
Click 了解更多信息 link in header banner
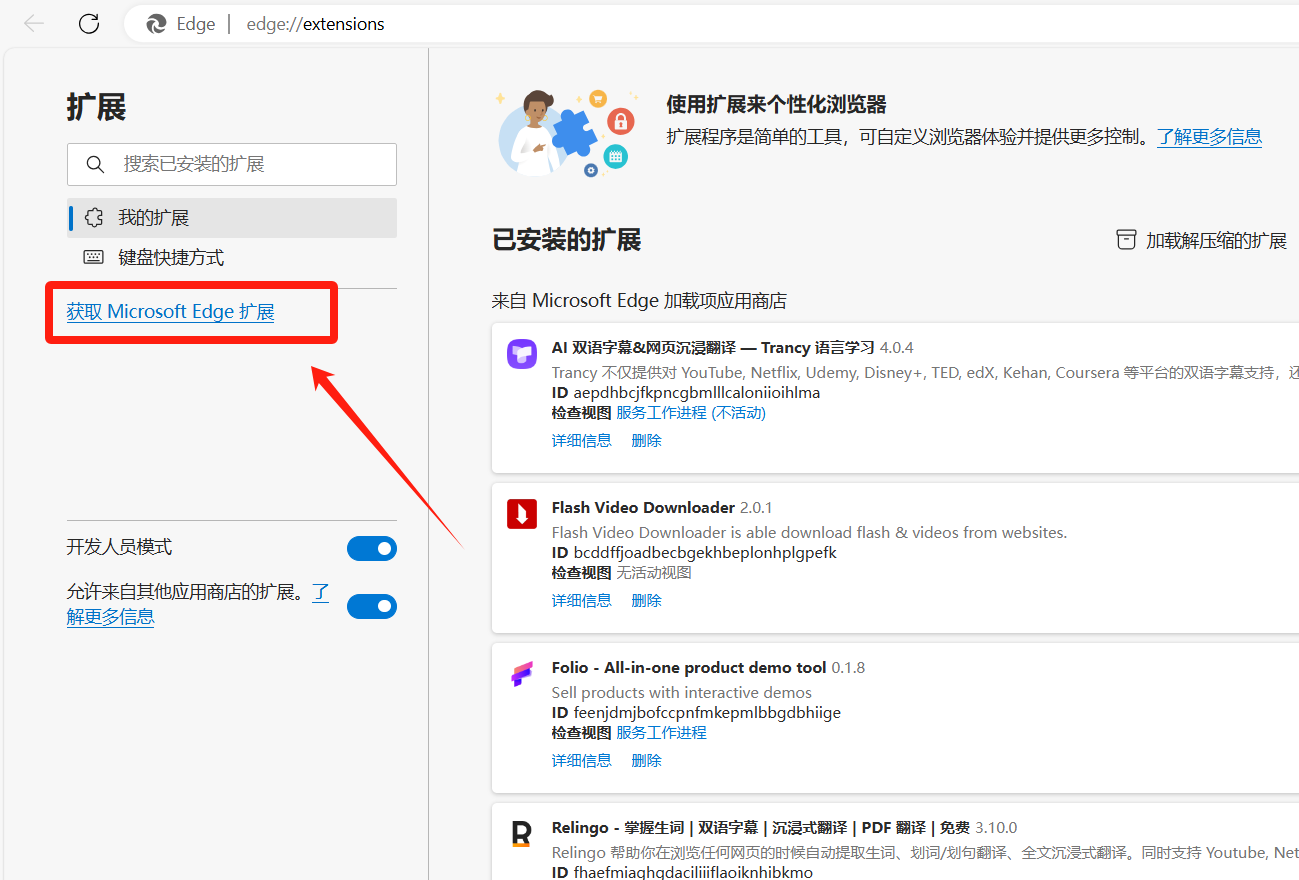(x=1209, y=137)
